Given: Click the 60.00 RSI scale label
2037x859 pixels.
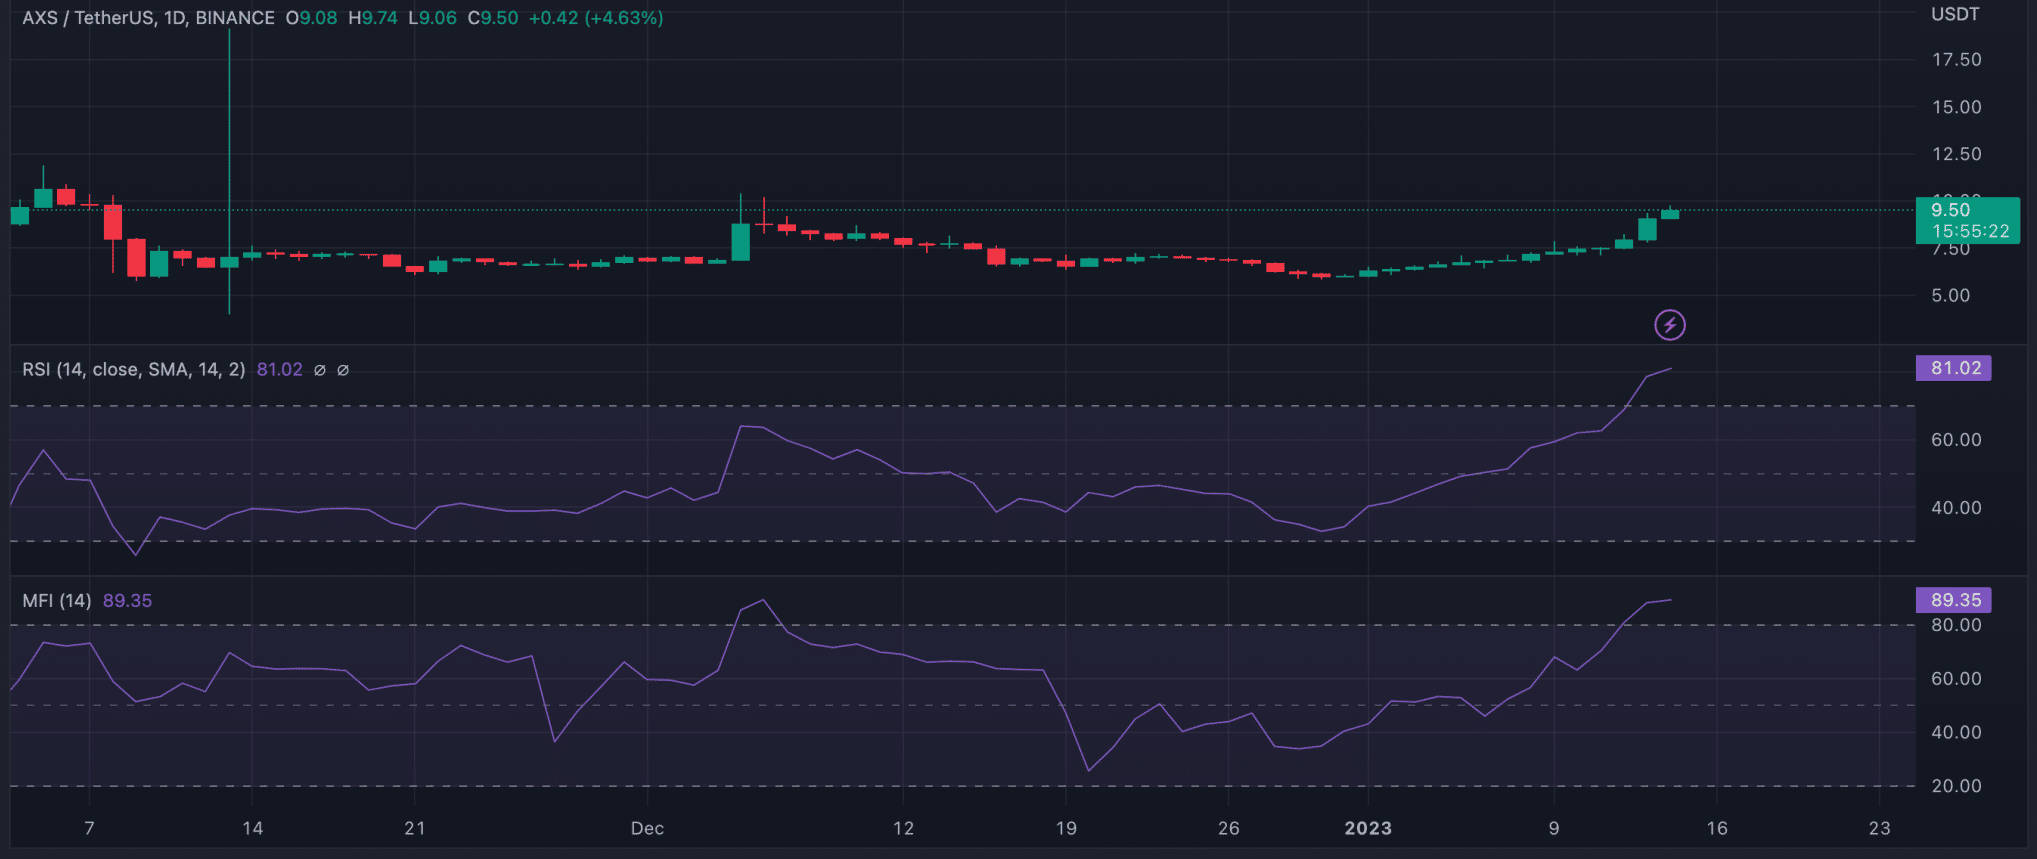Looking at the screenshot, I should [x=1956, y=440].
